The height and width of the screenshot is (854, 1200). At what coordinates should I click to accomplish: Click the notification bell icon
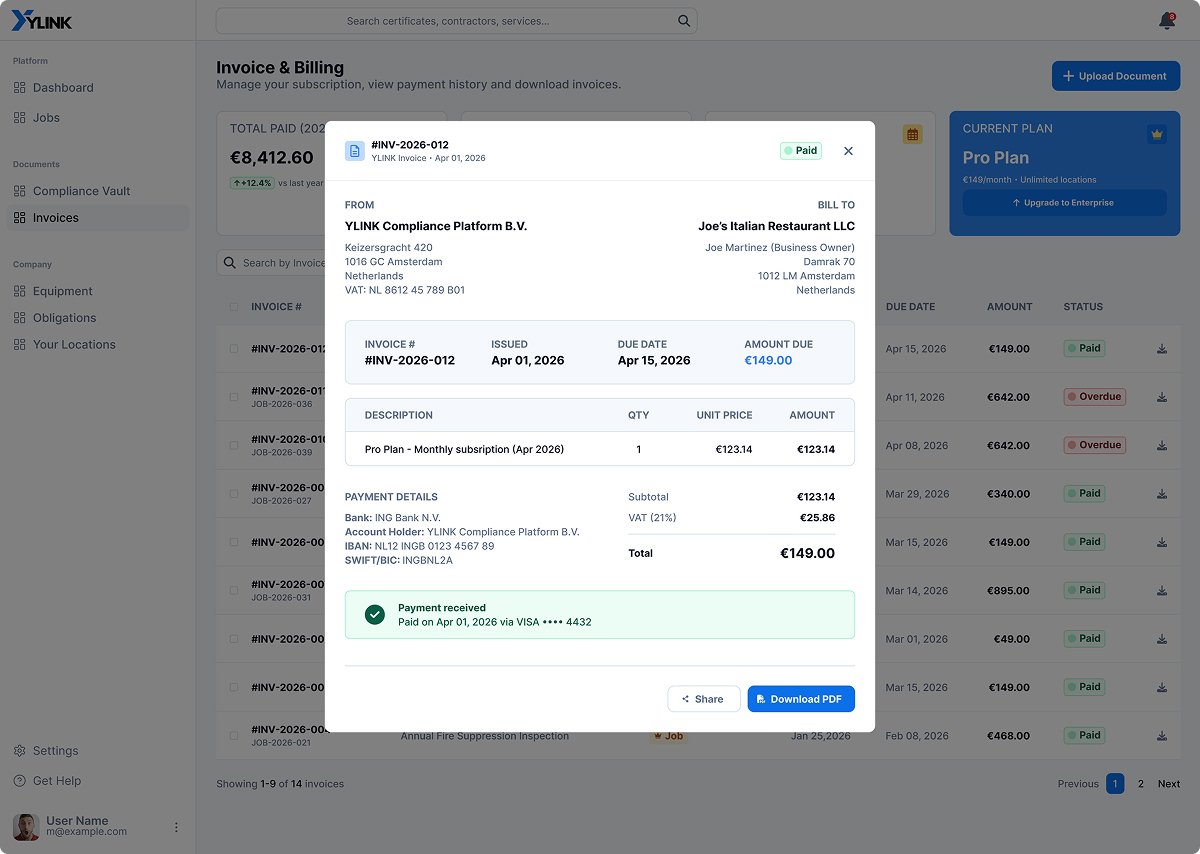pos(1166,21)
